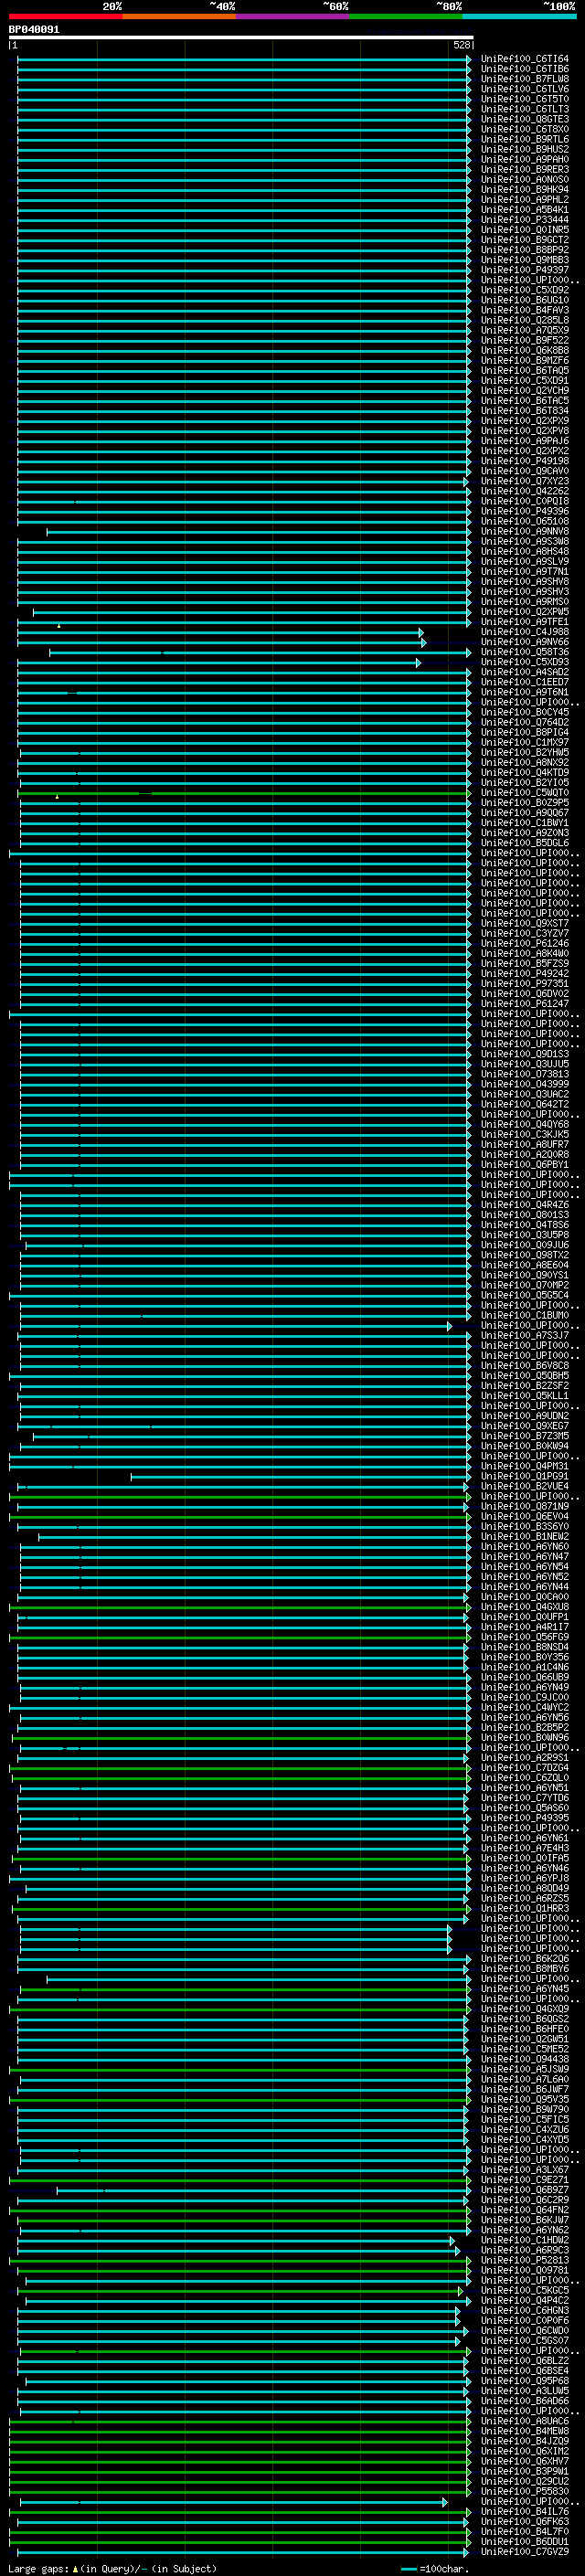This screenshot has width=585, height=2576.
Task: Click hit label UniRef100_Q58T36
Action: coord(524,652)
